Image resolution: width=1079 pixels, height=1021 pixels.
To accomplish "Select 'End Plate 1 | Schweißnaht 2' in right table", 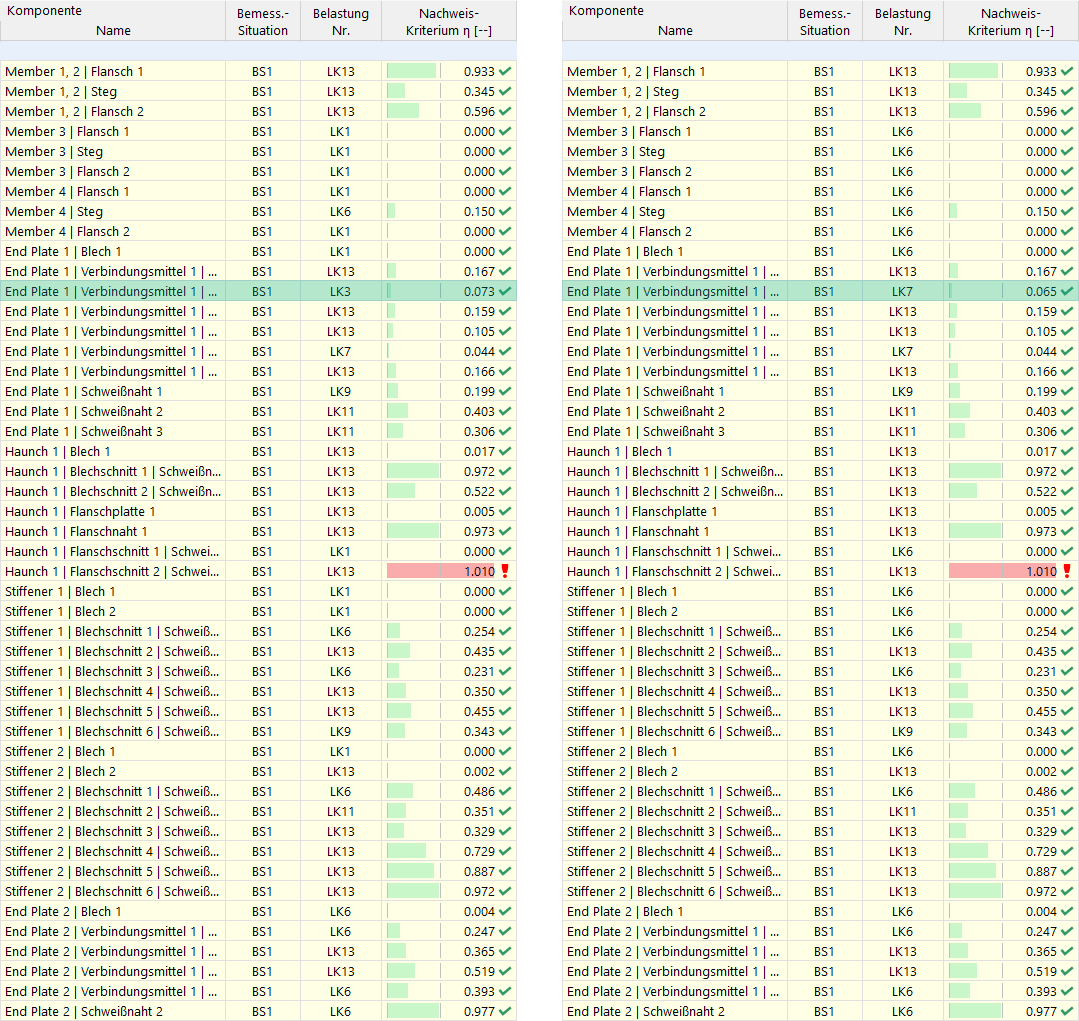I will [645, 411].
